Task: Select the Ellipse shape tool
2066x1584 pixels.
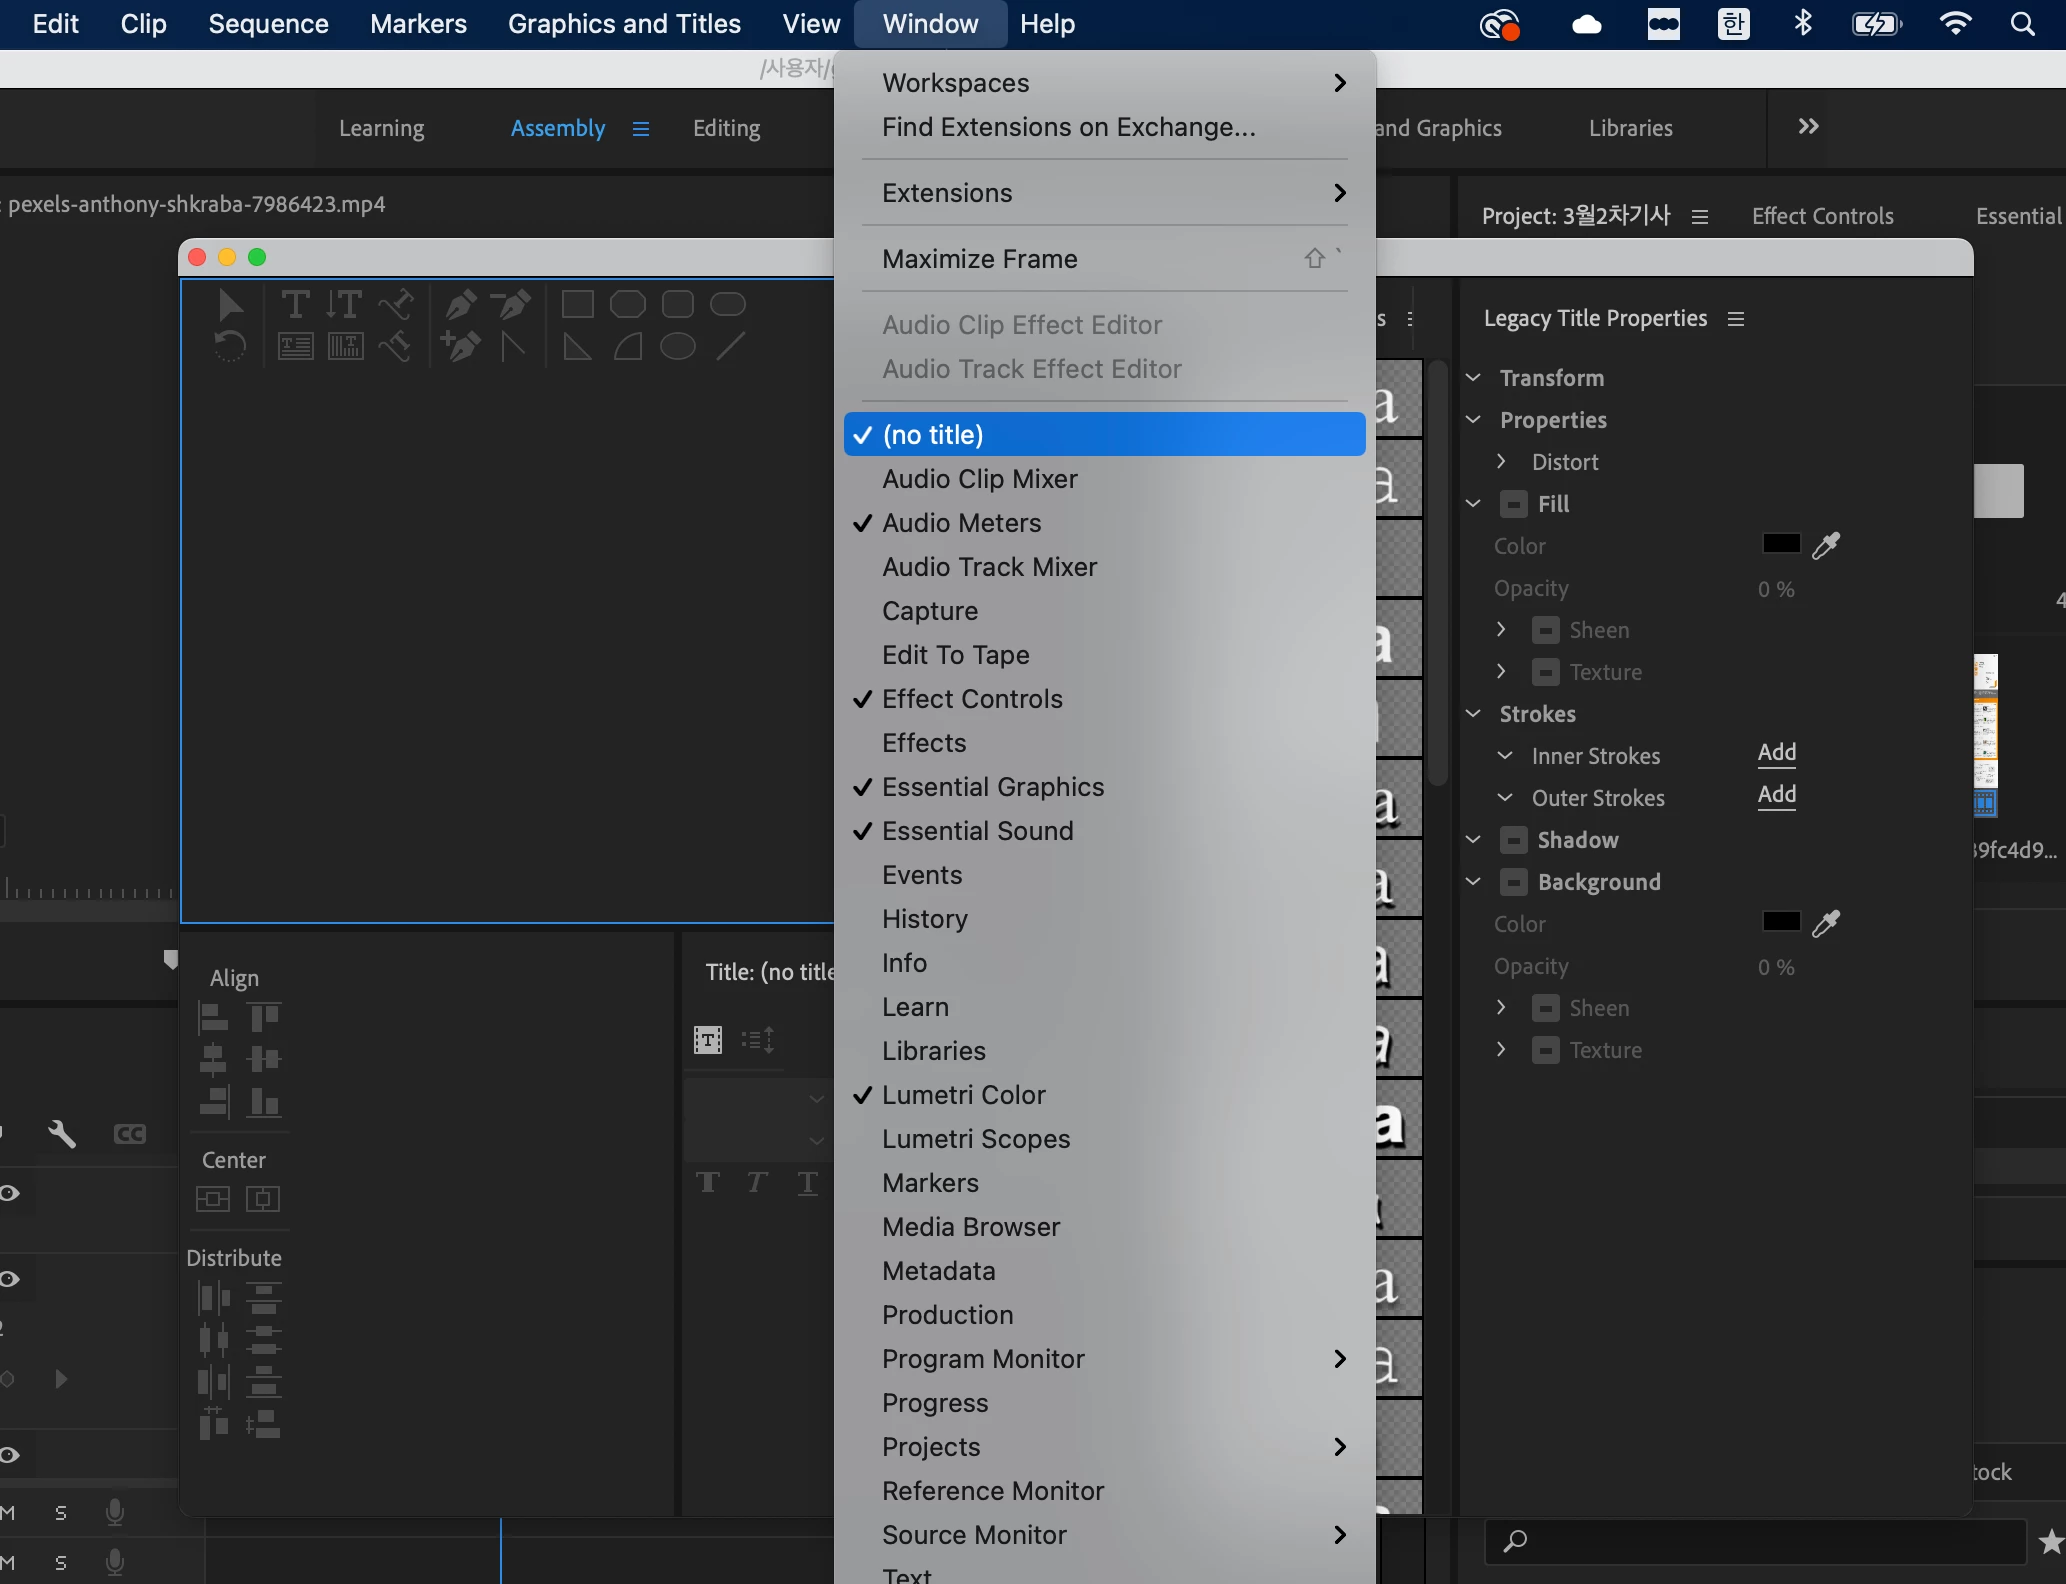Action: [678, 347]
